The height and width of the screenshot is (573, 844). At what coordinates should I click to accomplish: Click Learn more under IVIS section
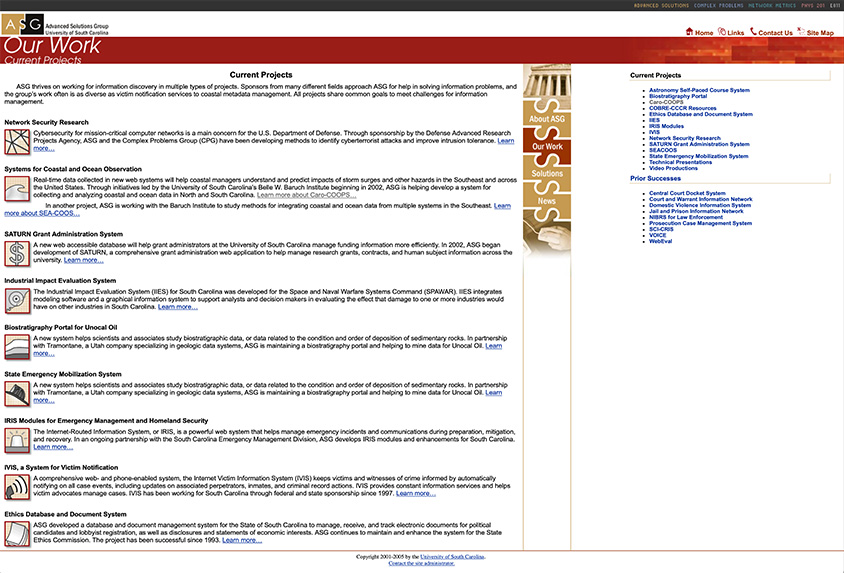(x=416, y=493)
